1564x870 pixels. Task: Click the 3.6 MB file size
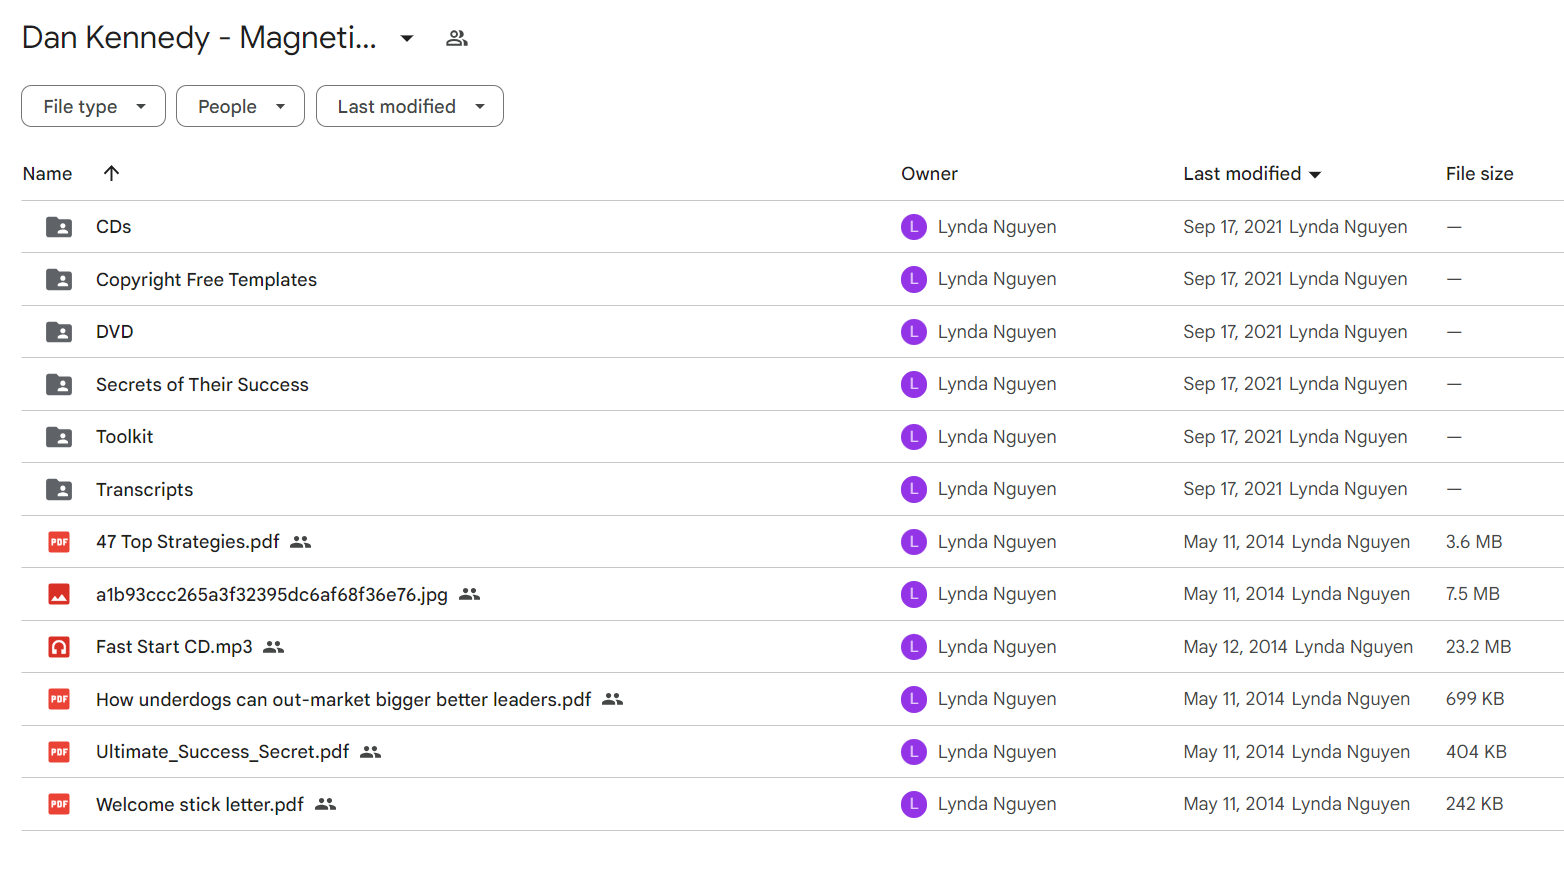1474,542
